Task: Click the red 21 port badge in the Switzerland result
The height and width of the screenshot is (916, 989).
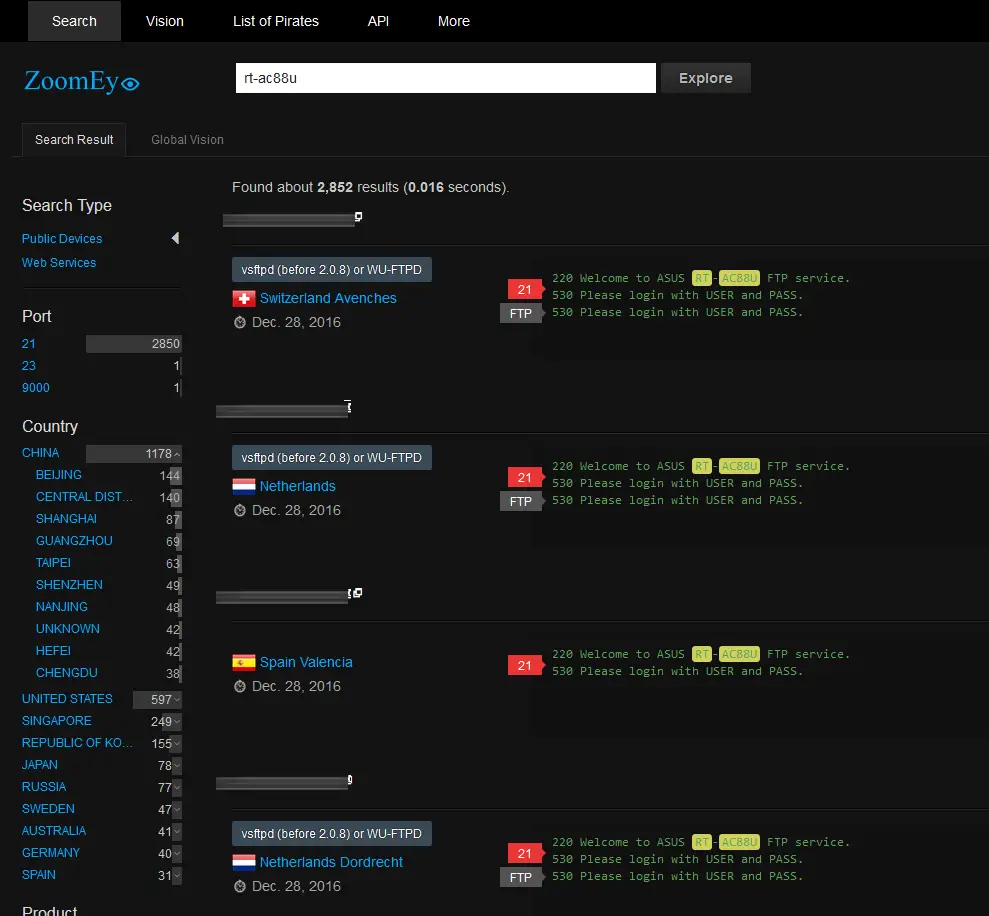Action: (525, 290)
